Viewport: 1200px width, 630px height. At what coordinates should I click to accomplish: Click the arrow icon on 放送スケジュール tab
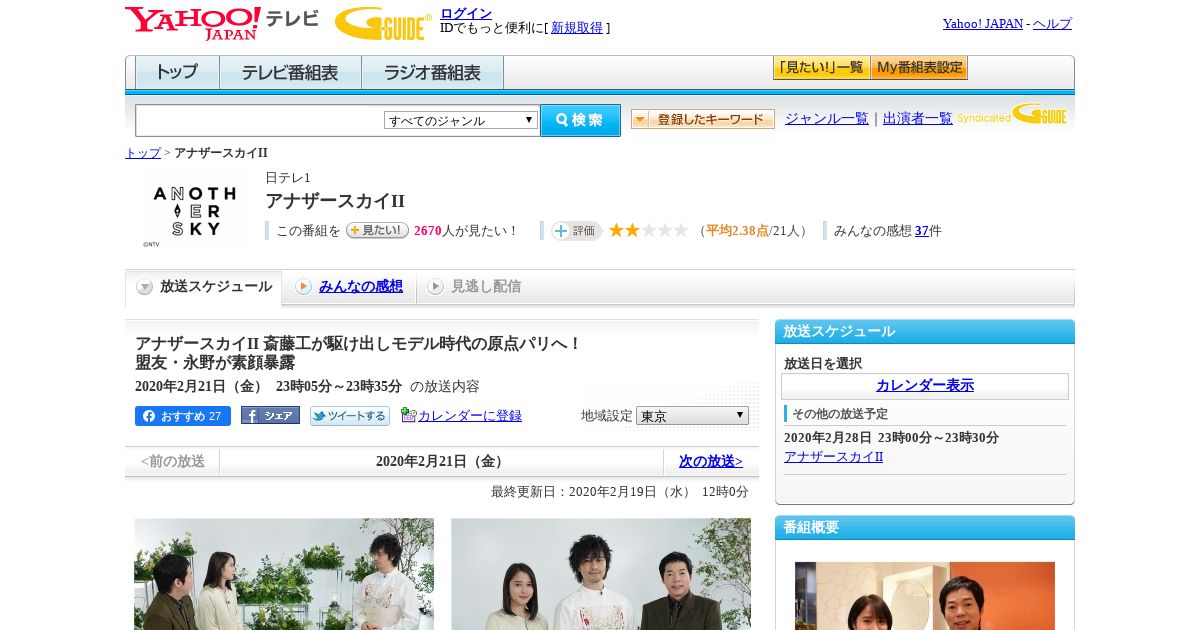(x=145, y=287)
